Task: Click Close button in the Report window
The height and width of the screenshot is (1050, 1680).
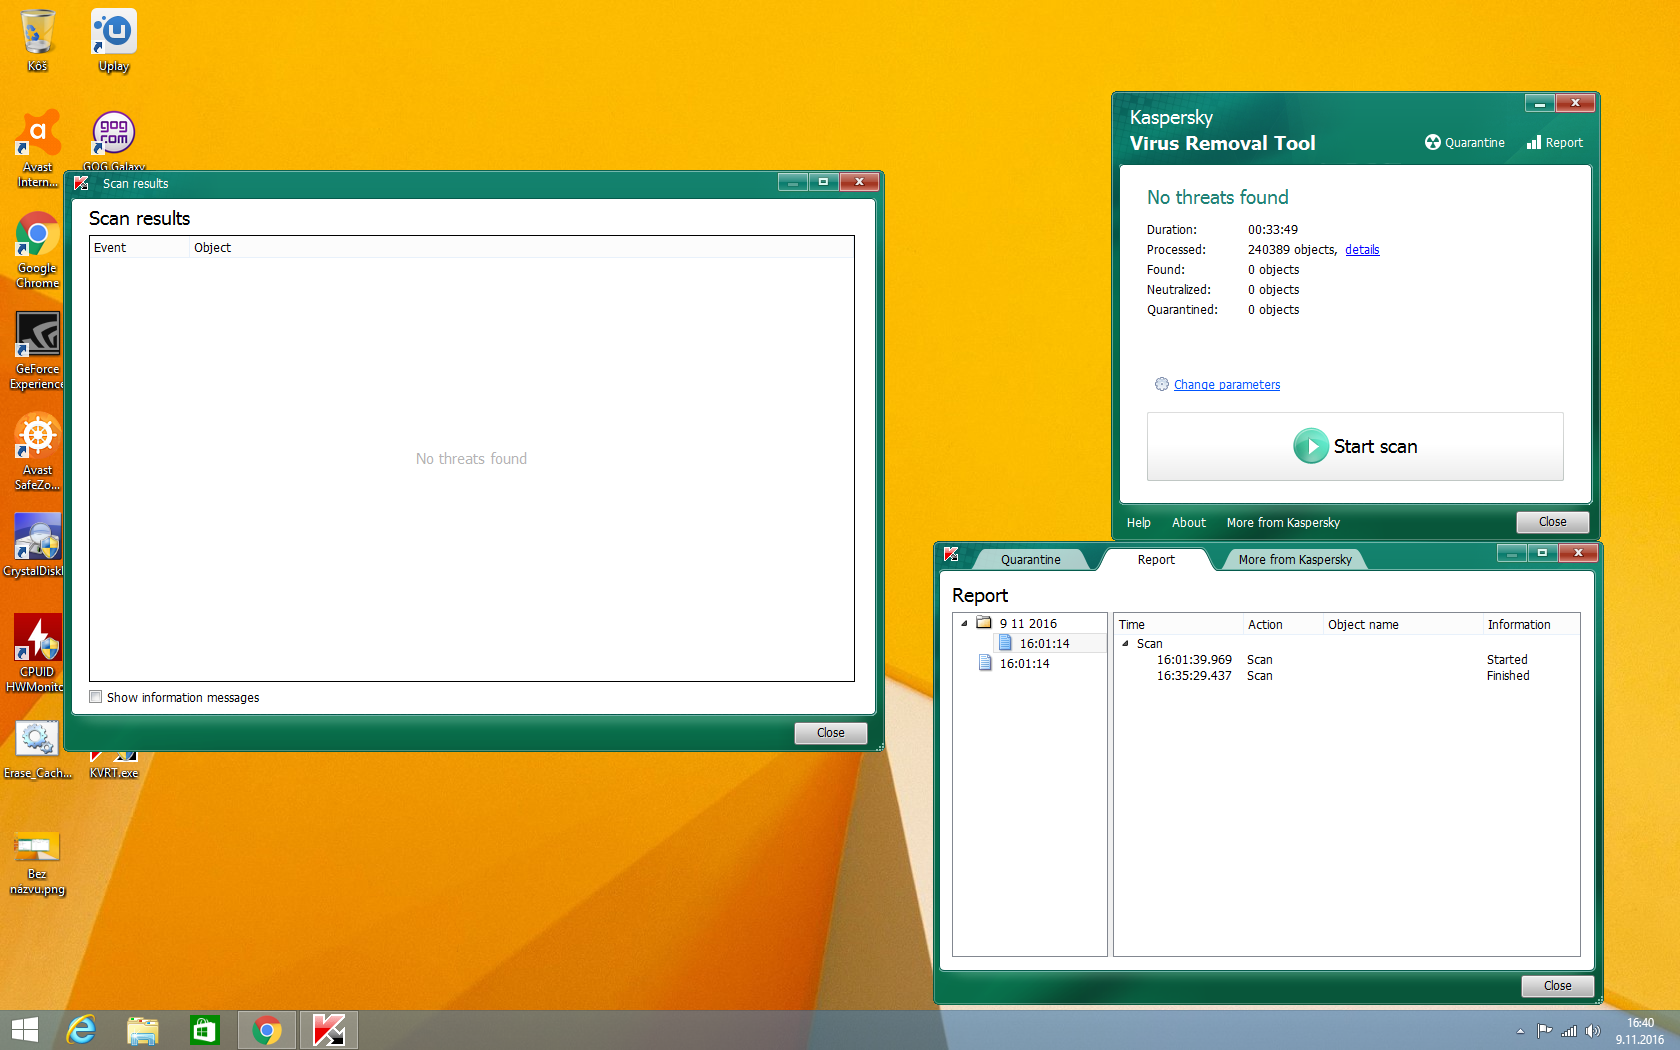Action: tap(1558, 986)
